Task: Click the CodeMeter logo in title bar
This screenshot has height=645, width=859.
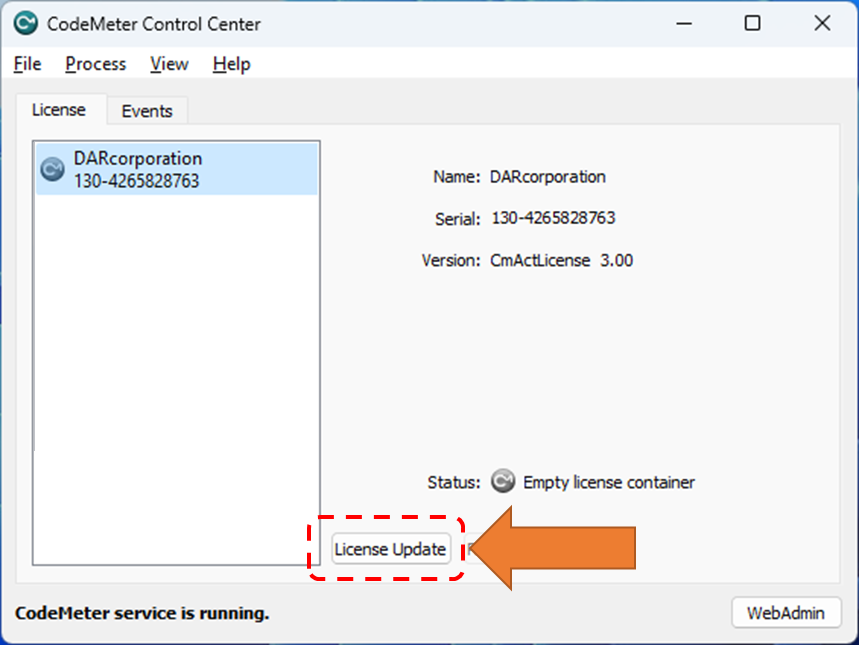Action: 26,24
